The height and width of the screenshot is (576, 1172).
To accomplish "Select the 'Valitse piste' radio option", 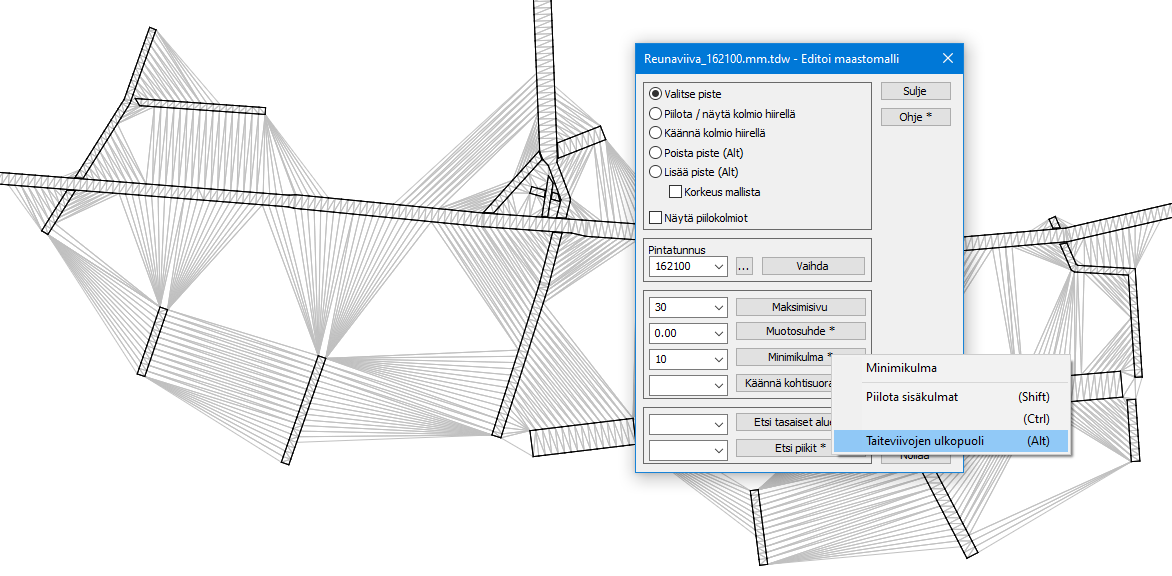I will (x=656, y=94).
